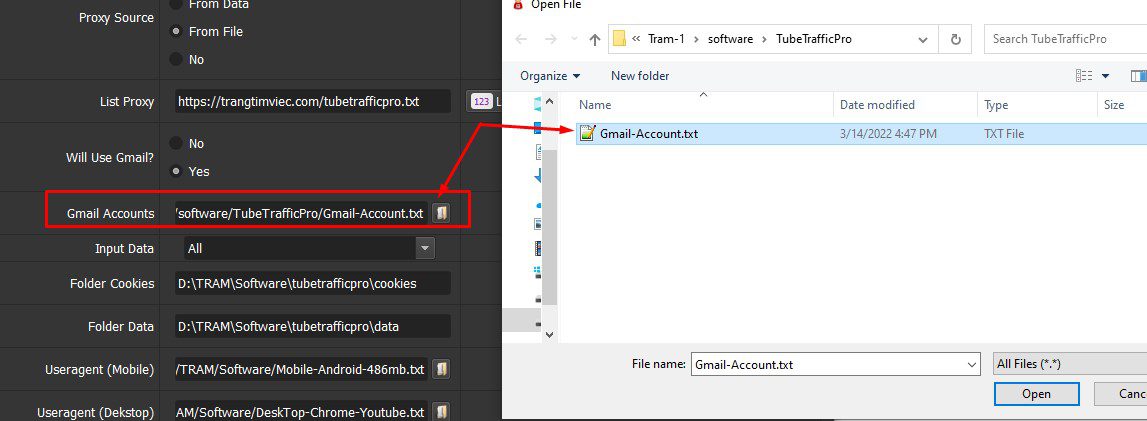The height and width of the screenshot is (421, 1147).
Task: Navigate to software in the breadcrumb path
Action: coord(730,39)
